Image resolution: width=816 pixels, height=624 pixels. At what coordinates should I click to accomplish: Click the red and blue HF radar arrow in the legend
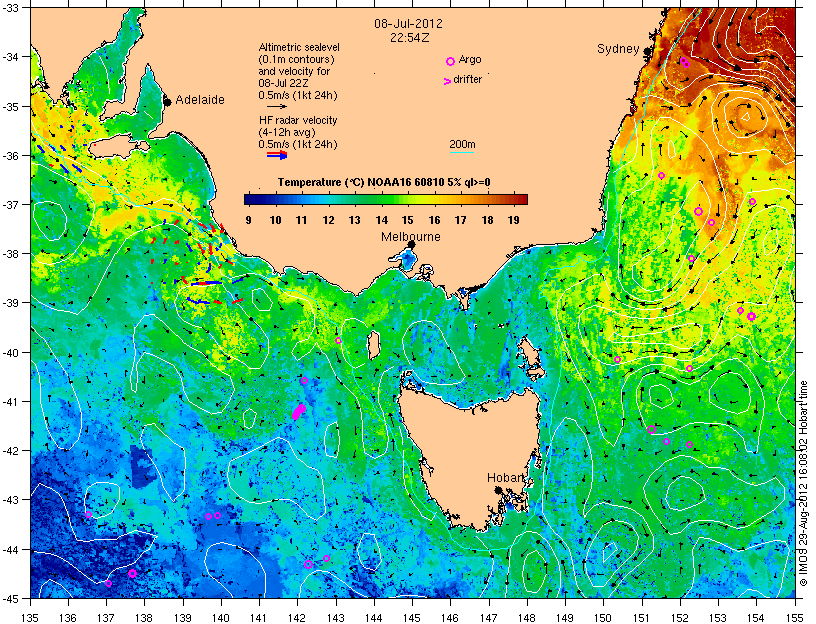(x=277, y=155)
